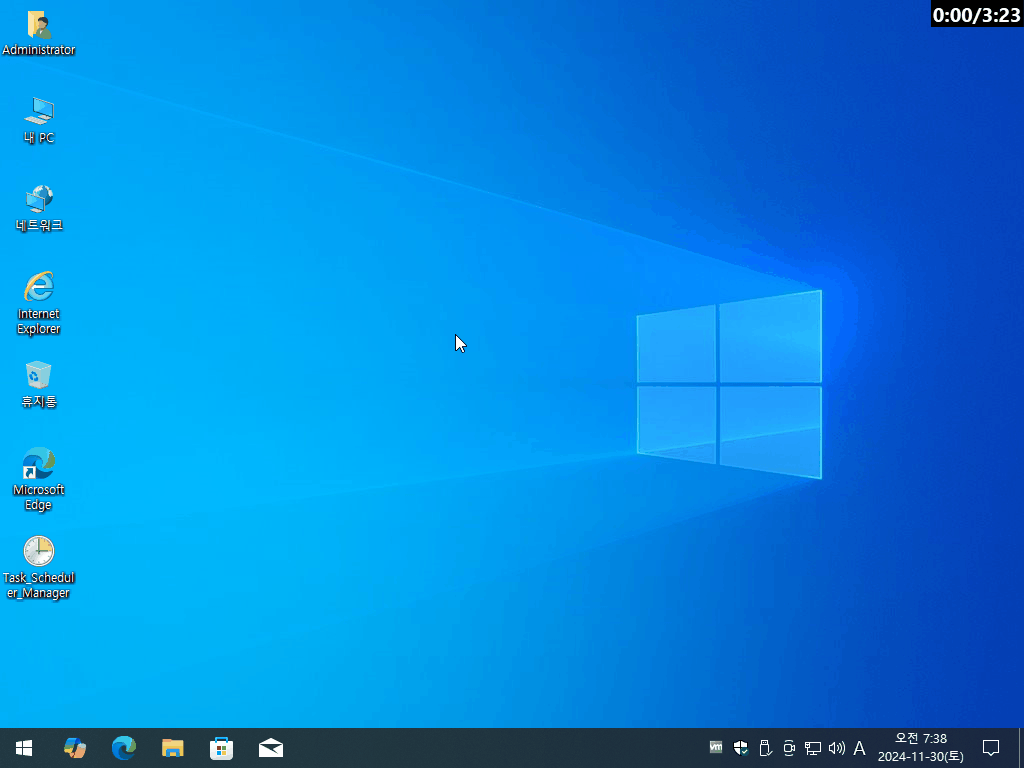Open File Explorer from the taskbar

(x=173, y=748)
